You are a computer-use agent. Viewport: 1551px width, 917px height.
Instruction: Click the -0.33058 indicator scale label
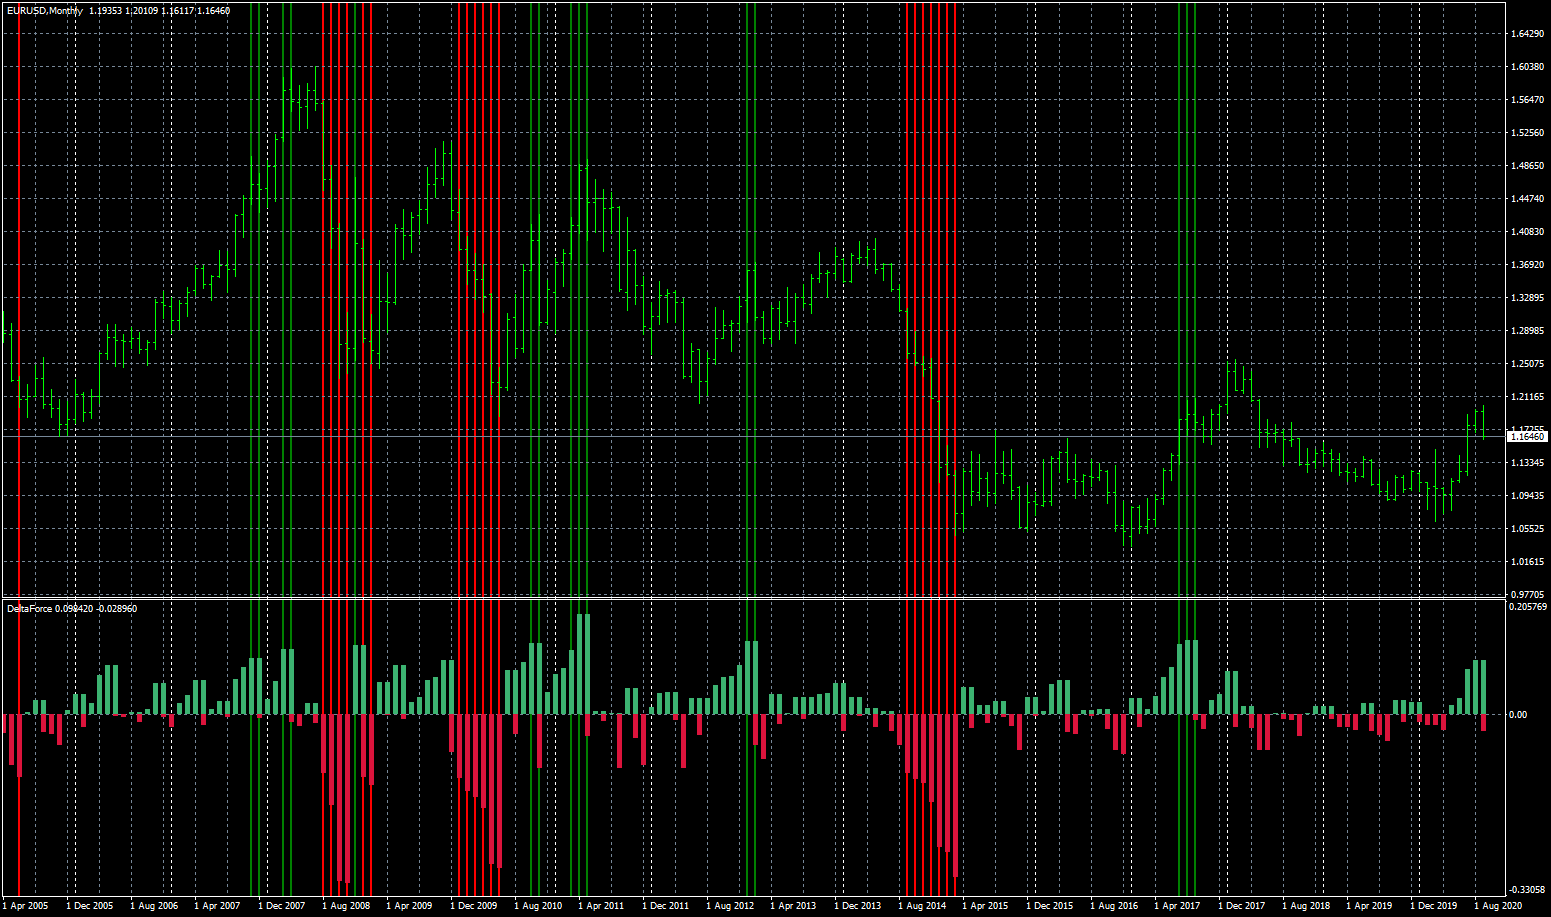pos(1528,889)
